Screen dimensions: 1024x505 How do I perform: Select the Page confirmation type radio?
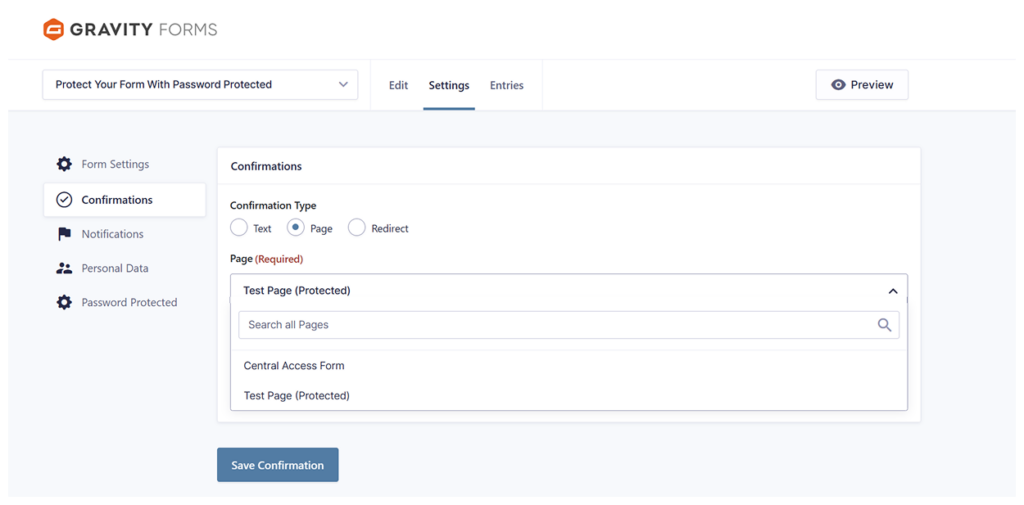pos(296,228)
